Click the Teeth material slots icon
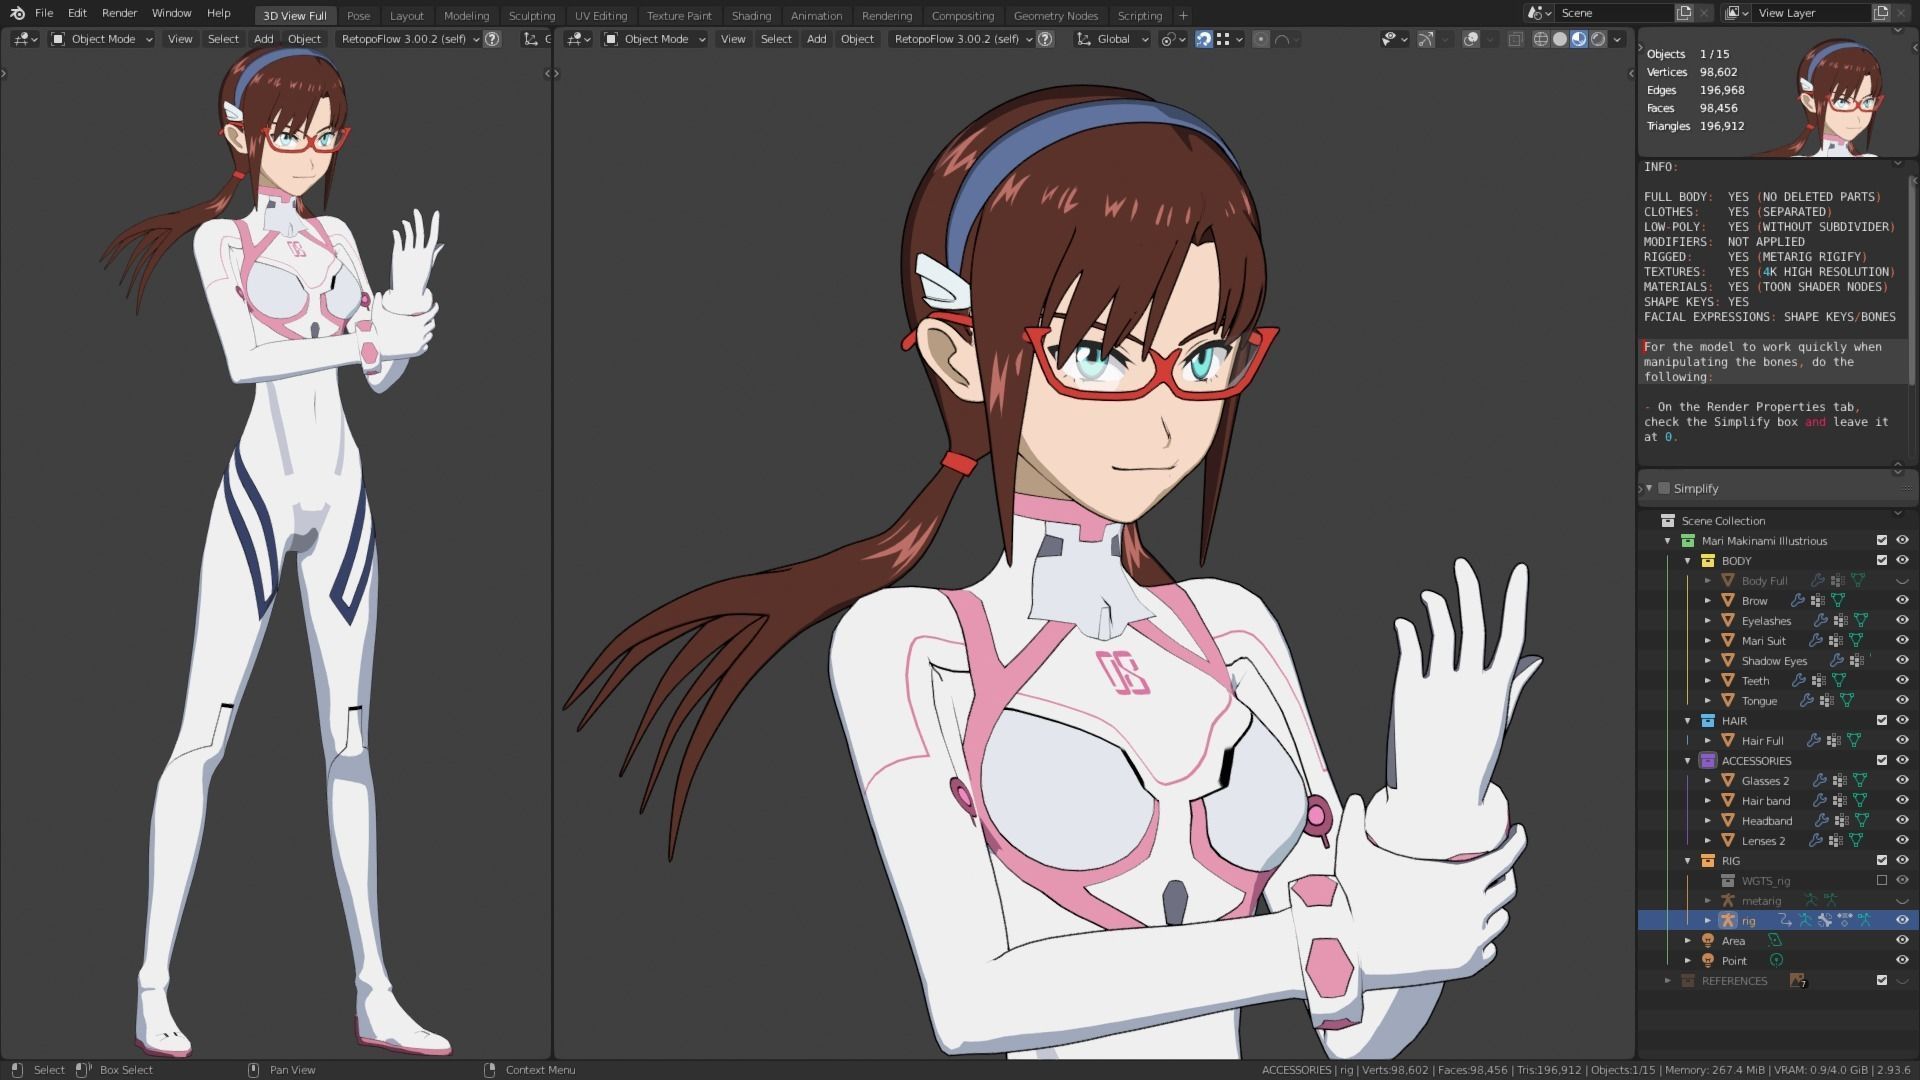1920x1080 pixels. tap(1819, 680)
